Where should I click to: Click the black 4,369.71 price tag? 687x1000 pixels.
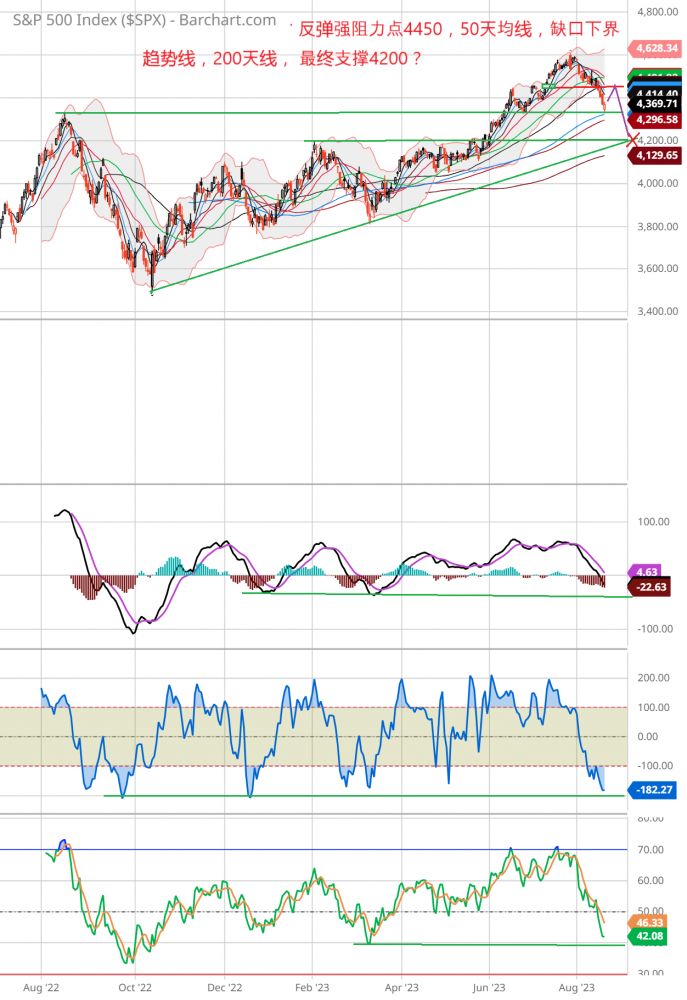click(655, 103)
